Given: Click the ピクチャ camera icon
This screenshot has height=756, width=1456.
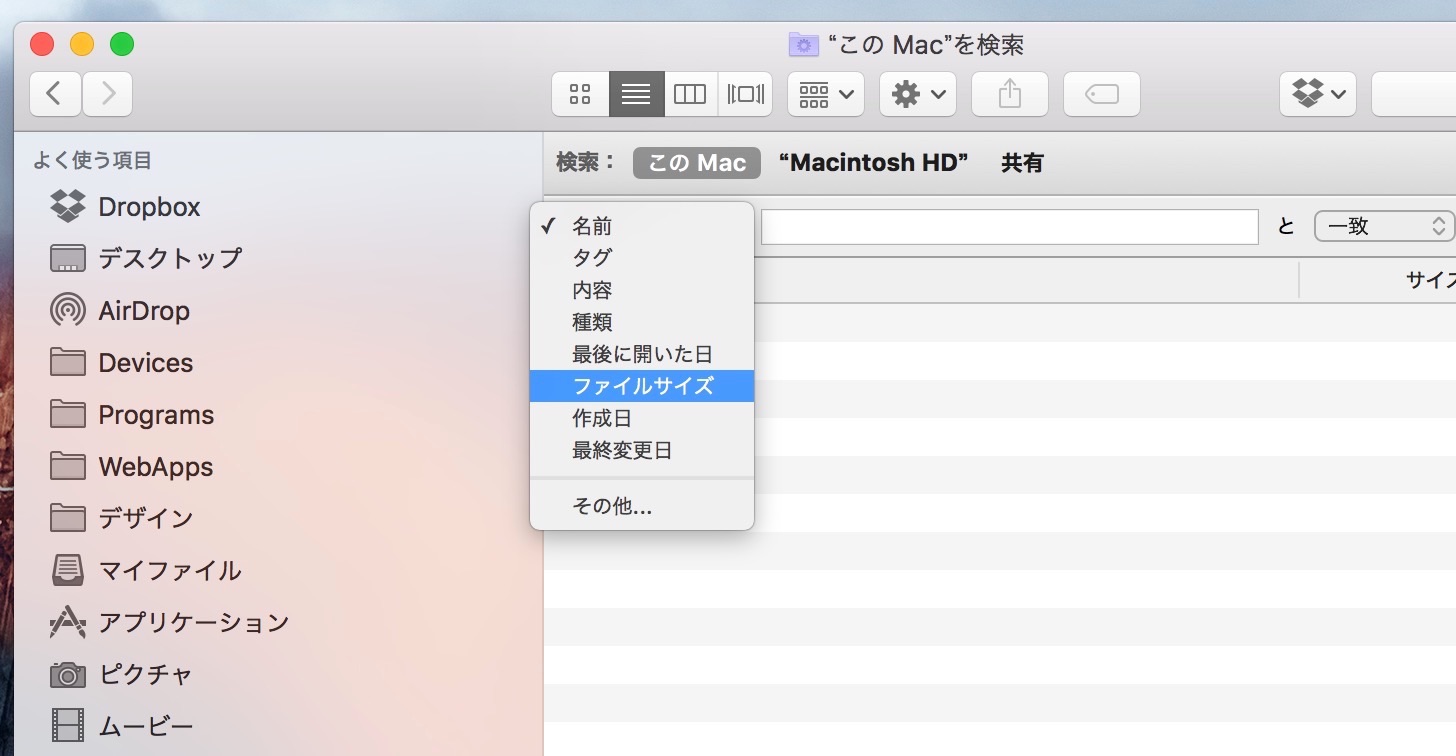Looking at the screenshot, I should point(68,674).
